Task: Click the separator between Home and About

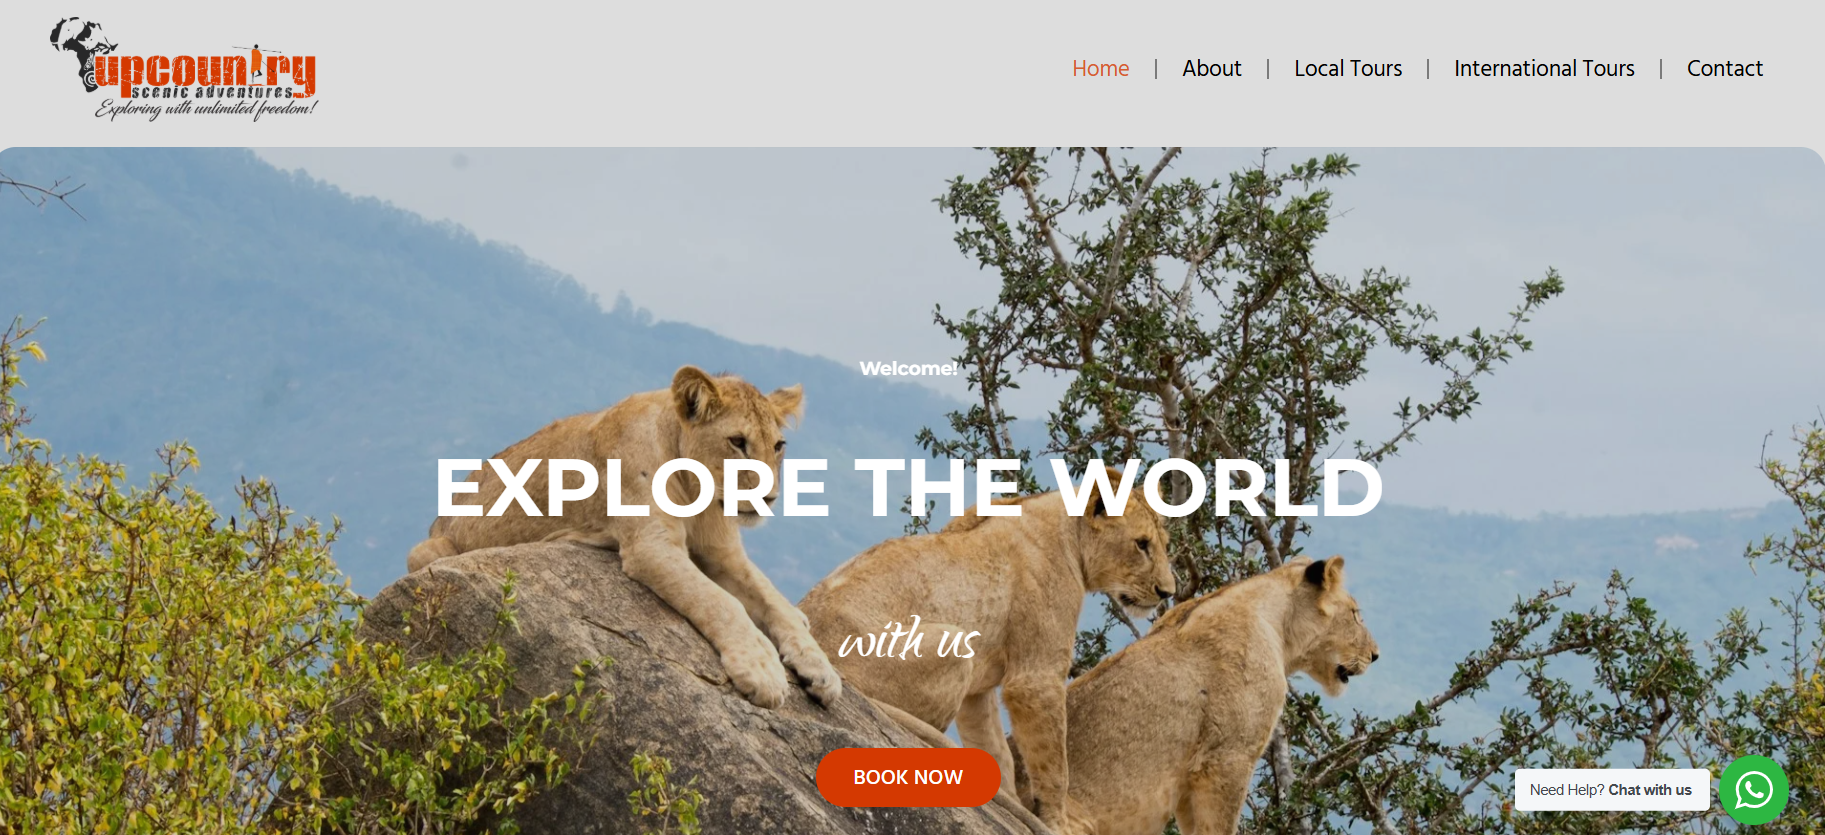Action: coord(1156,68)
